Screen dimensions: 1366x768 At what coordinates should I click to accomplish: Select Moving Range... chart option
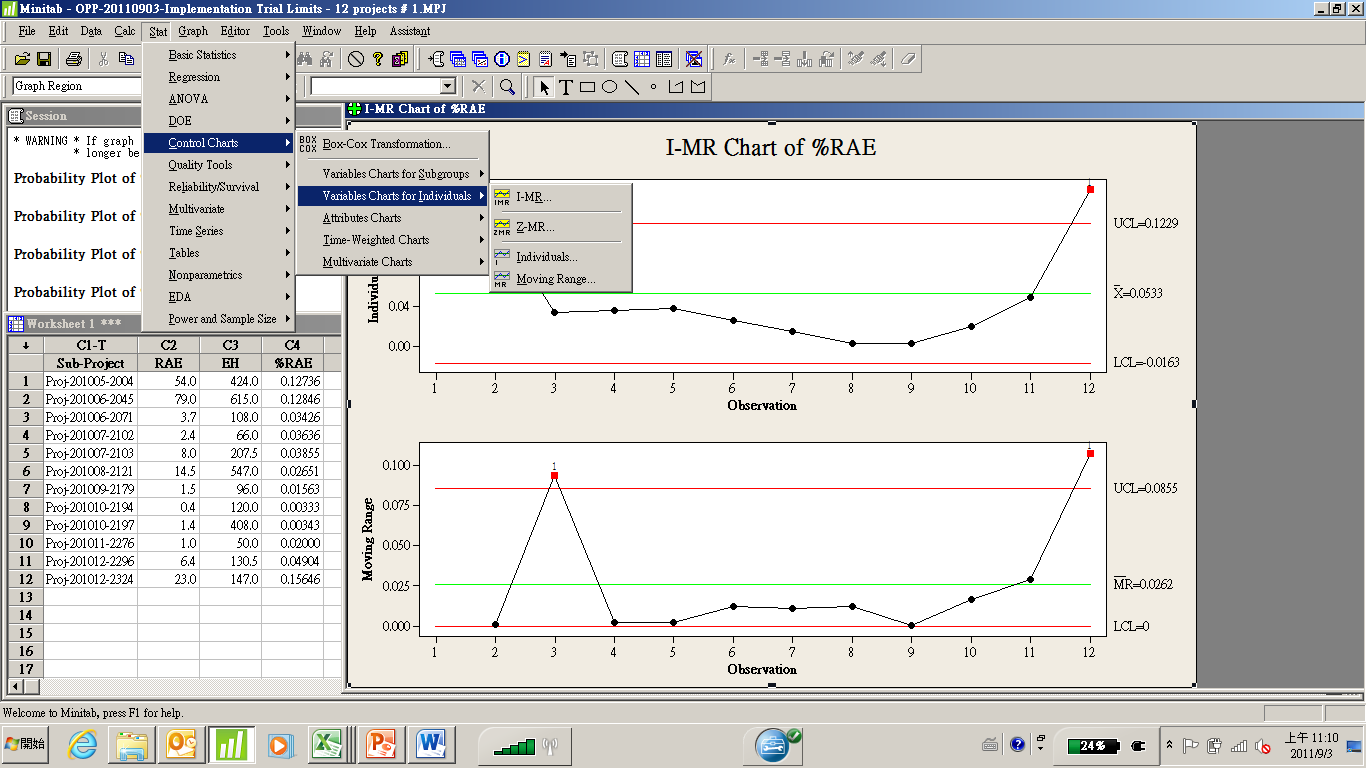click(560, 279)
